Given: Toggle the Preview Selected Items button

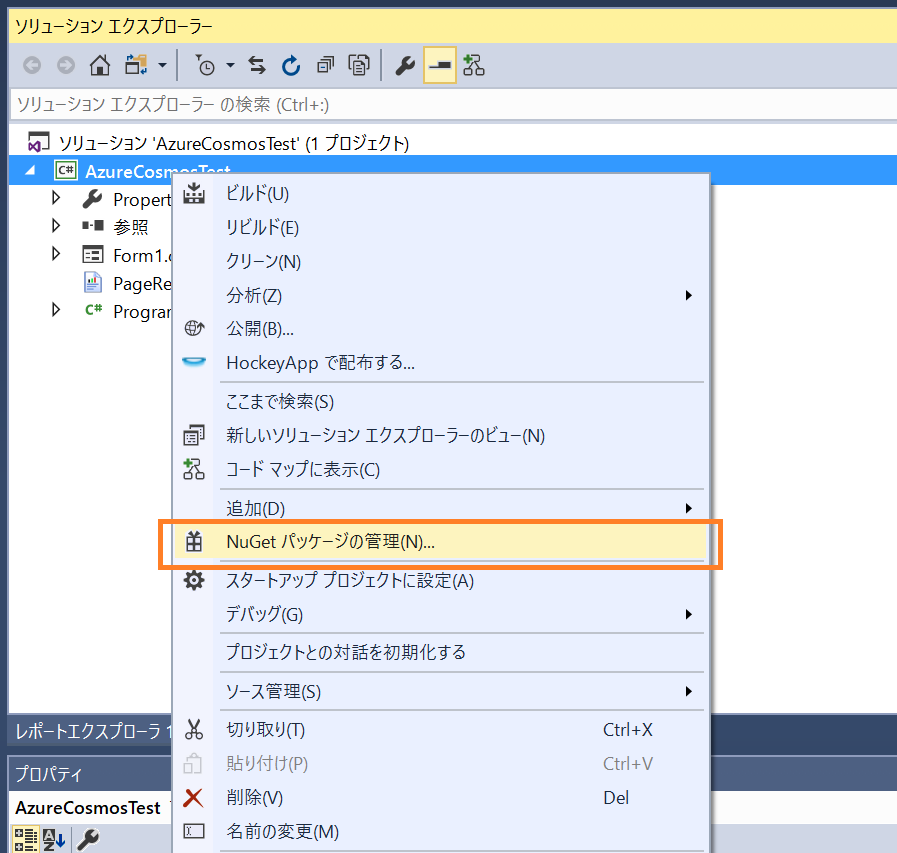Looking at the screenshot, I should (x=439, y=65).
